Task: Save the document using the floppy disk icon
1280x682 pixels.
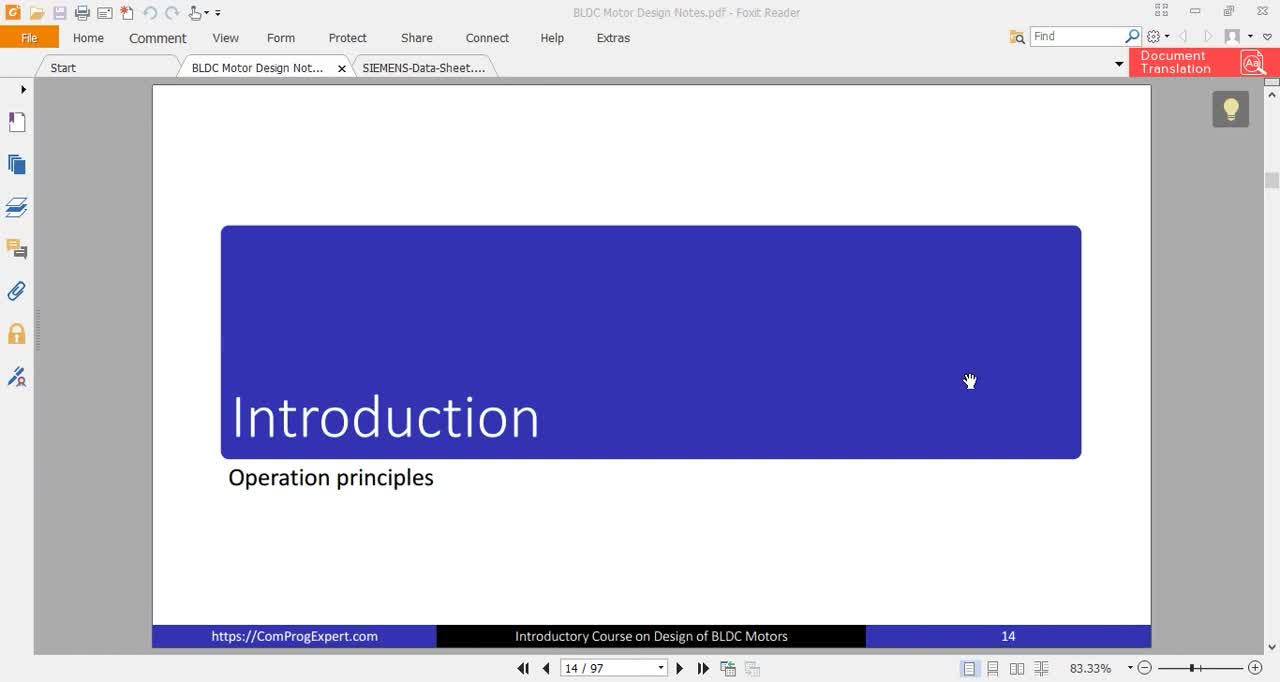Action: pos(60,13)
